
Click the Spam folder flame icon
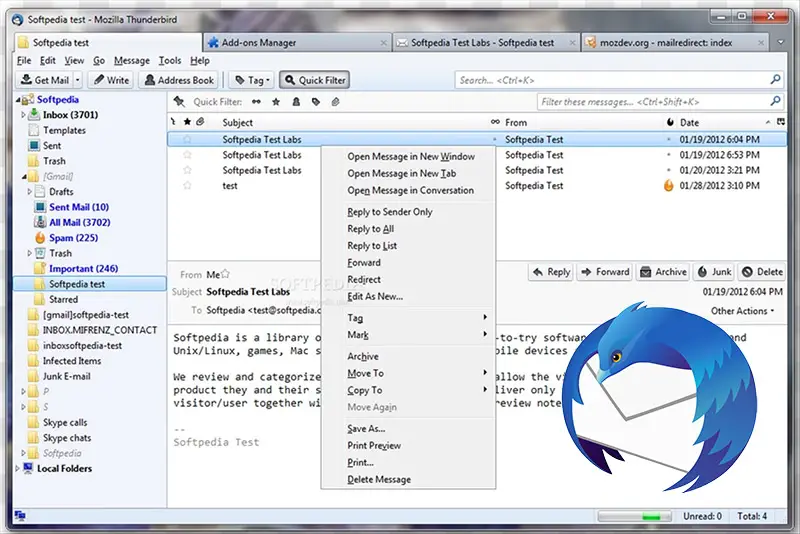(40, 238)
